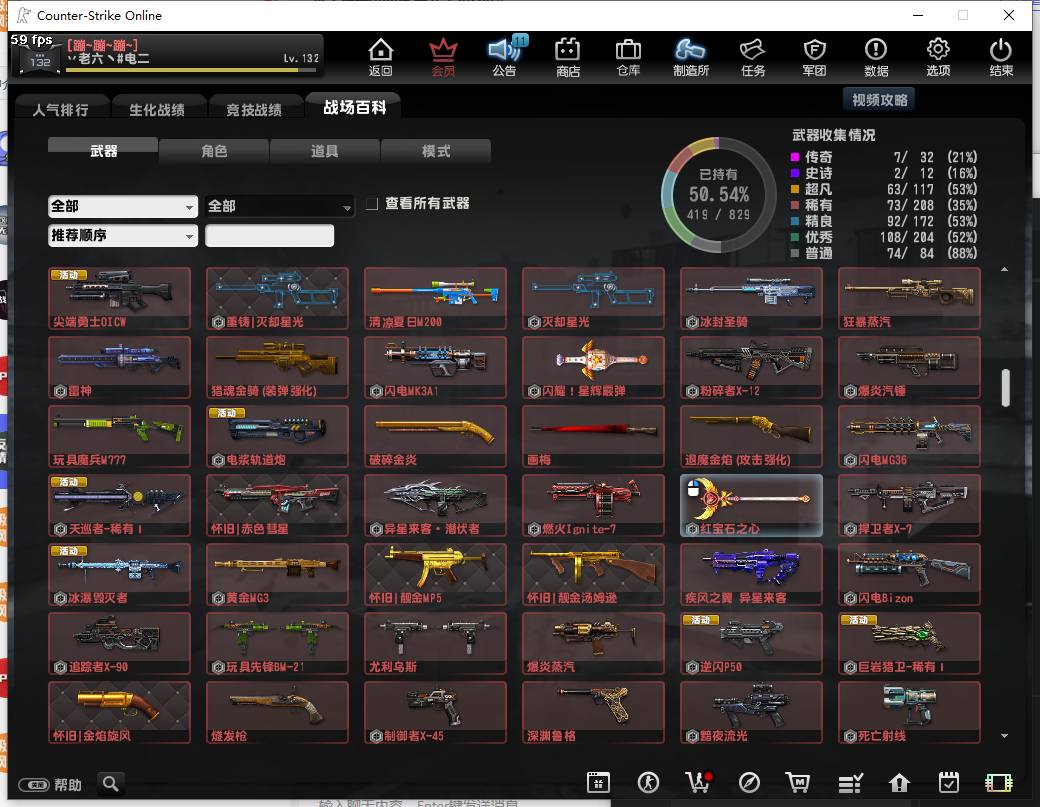Switch to the 人气排行 tab
This screenshot has width=1040, height=807.
[60, 109]
